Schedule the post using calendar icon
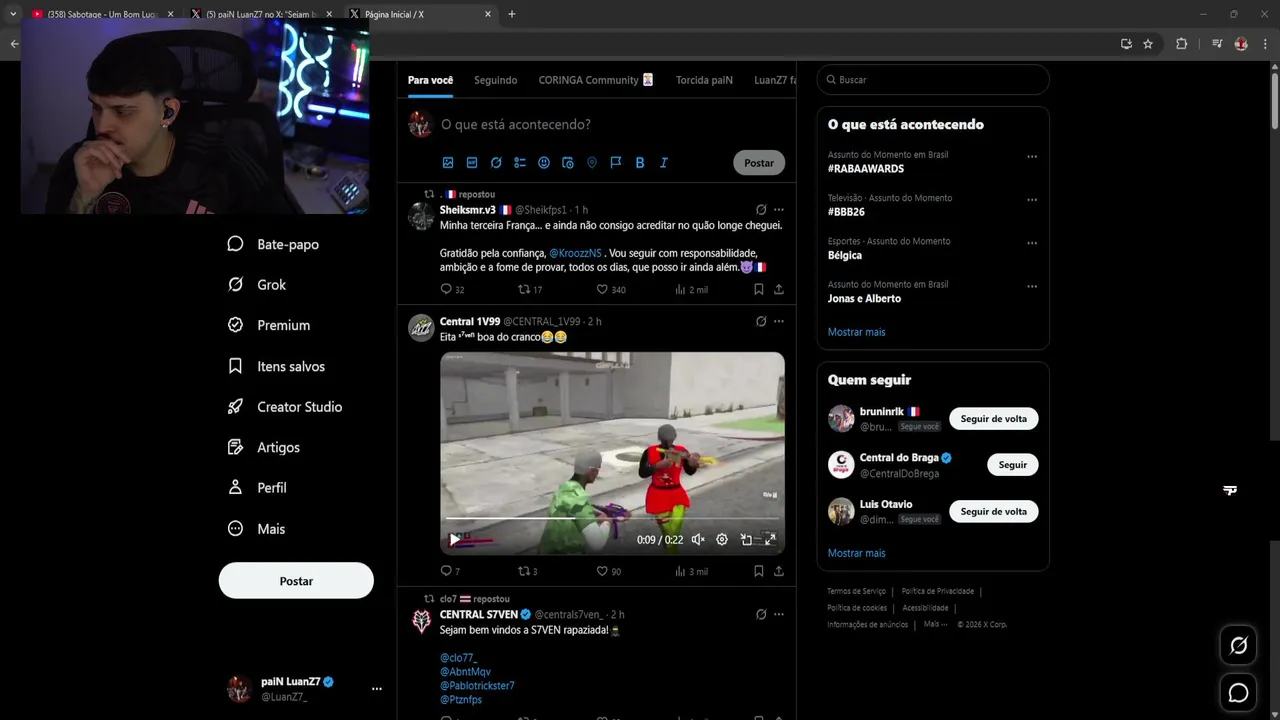The height and width of the screenshot is (720, 1280). click(568, 163)
